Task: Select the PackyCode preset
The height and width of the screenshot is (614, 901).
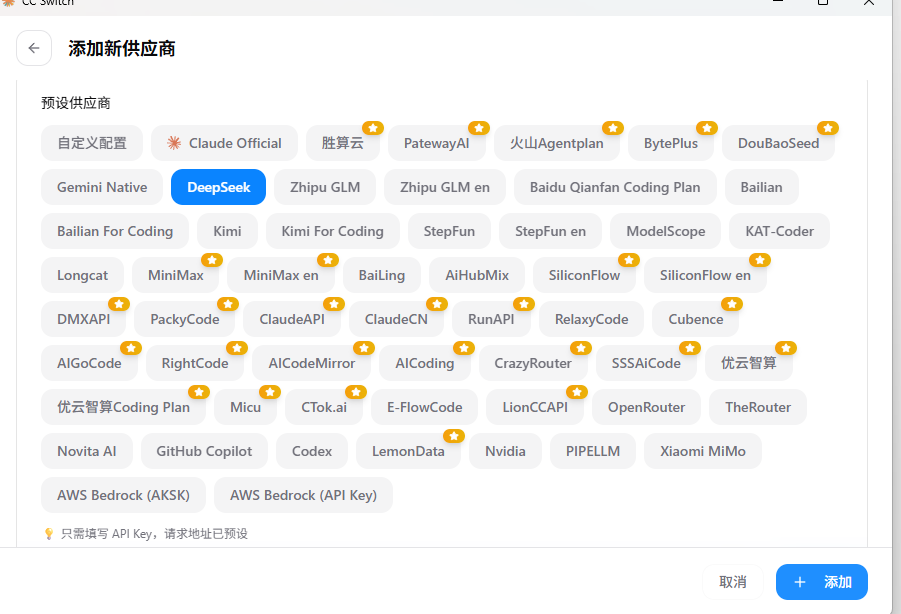Action: 184,319
